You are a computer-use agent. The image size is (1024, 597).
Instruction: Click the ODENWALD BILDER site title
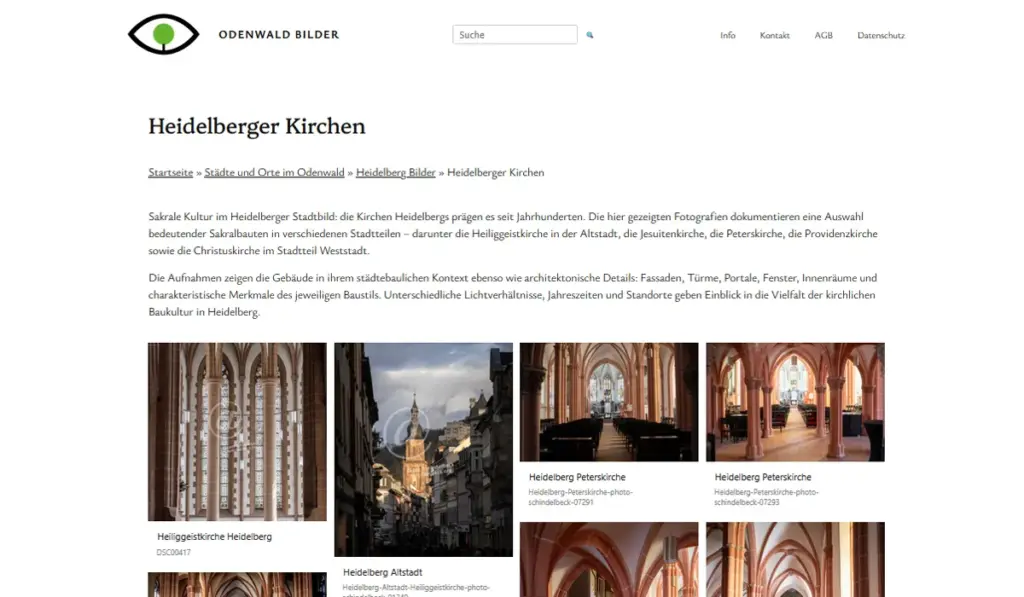[x=279, y=35]
